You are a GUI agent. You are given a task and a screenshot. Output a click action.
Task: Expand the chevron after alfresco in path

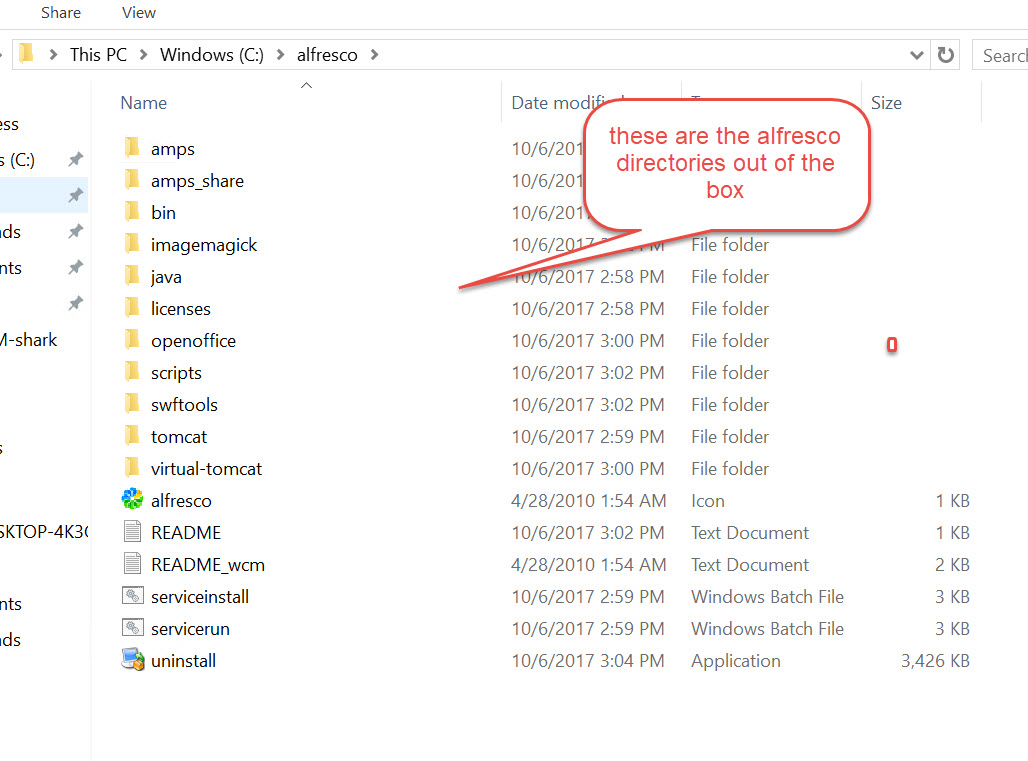tap(375, 55)
